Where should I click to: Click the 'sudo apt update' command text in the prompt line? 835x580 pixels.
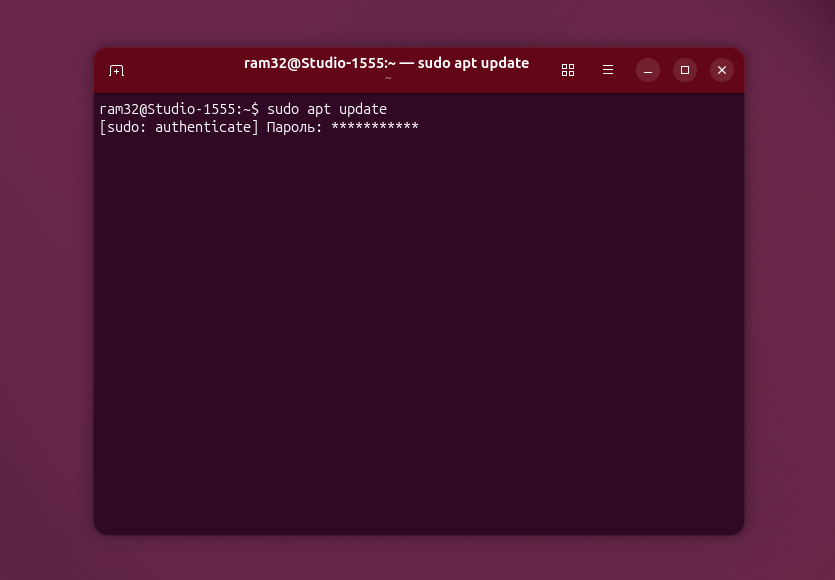[326, 109]
